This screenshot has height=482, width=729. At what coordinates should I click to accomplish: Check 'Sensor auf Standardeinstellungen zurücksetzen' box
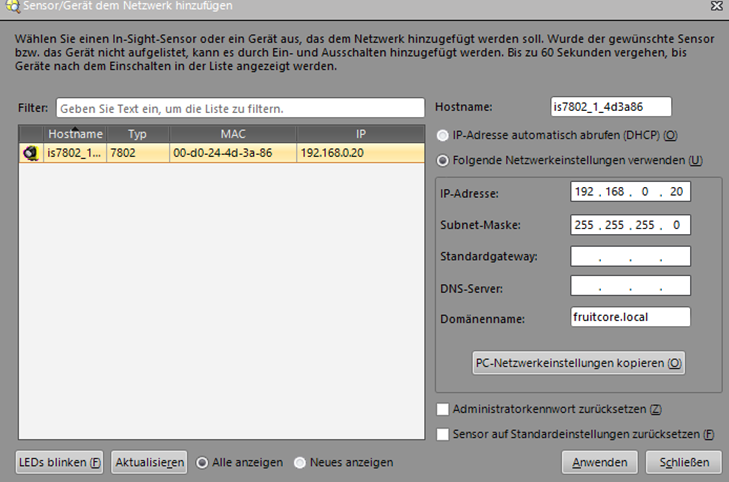(x=443, y=433)
